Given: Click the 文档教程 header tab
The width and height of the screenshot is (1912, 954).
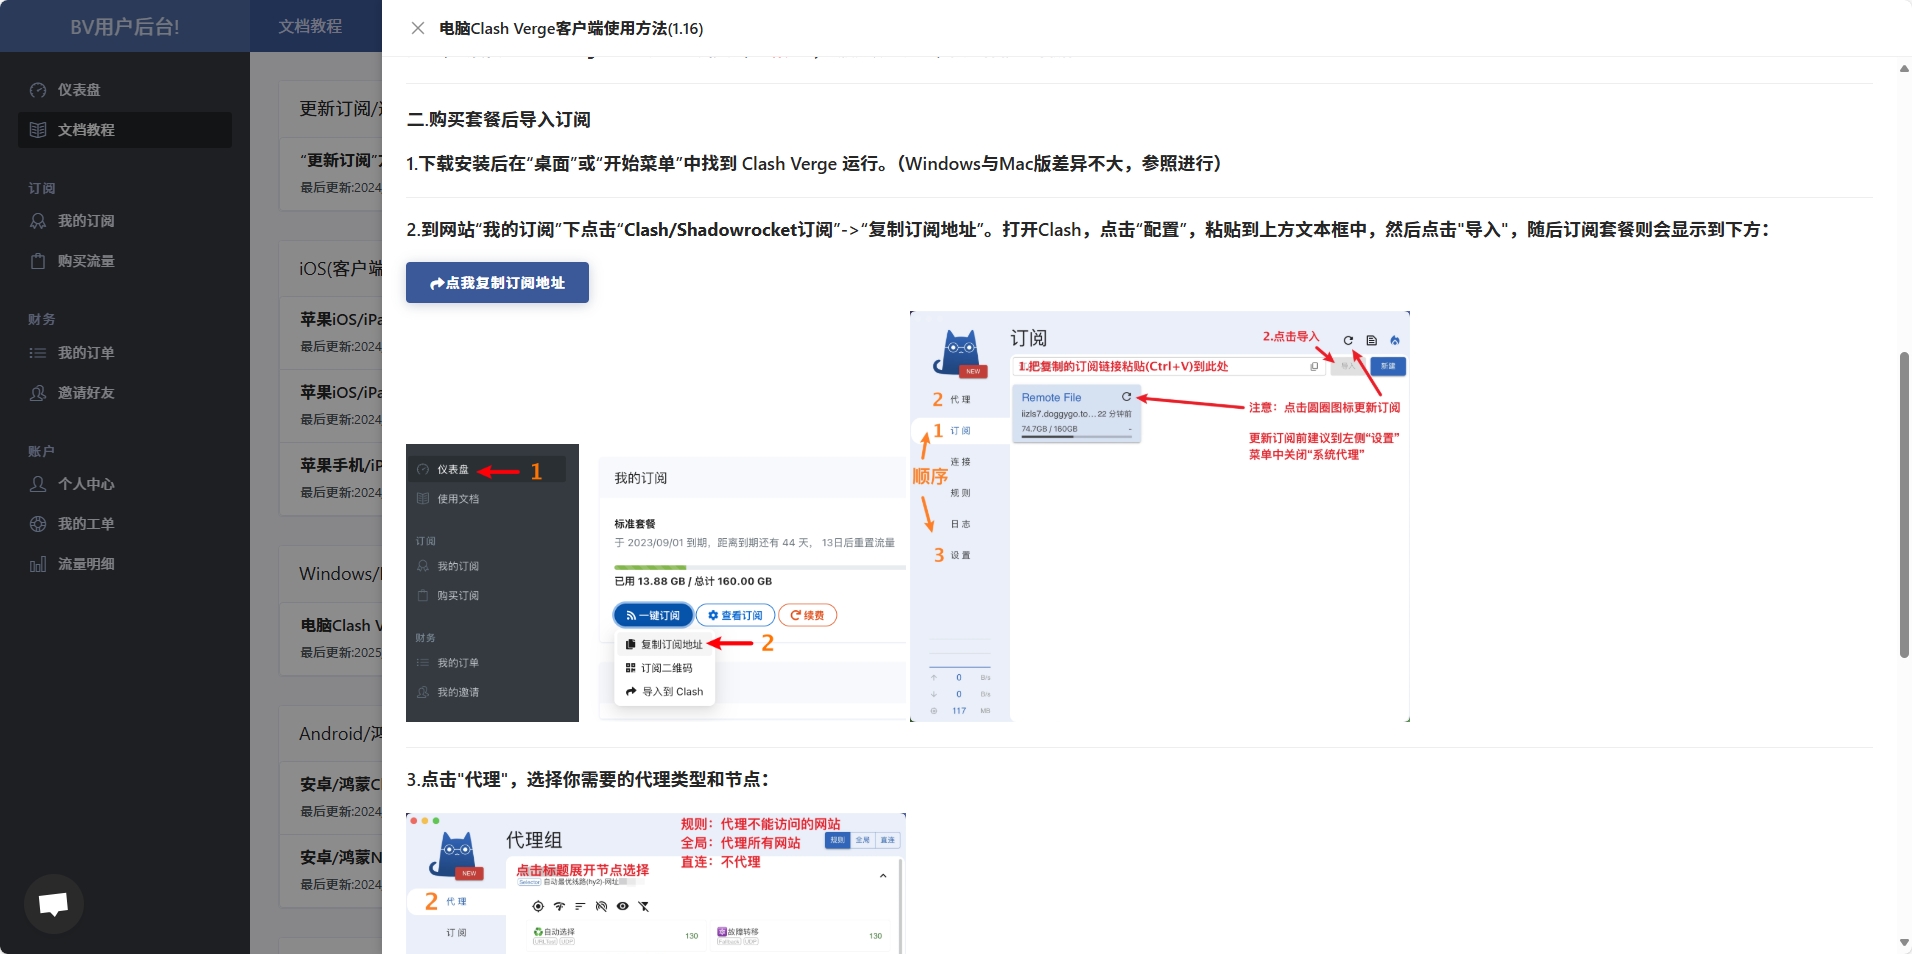Looking at the screenshot, I should coord(310,27).
